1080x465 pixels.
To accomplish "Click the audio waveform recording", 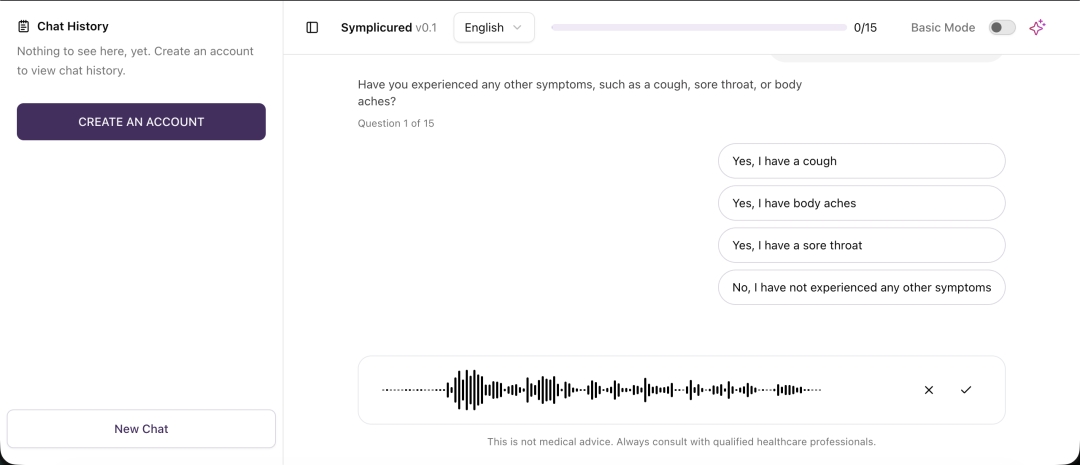I will (601, 390).
